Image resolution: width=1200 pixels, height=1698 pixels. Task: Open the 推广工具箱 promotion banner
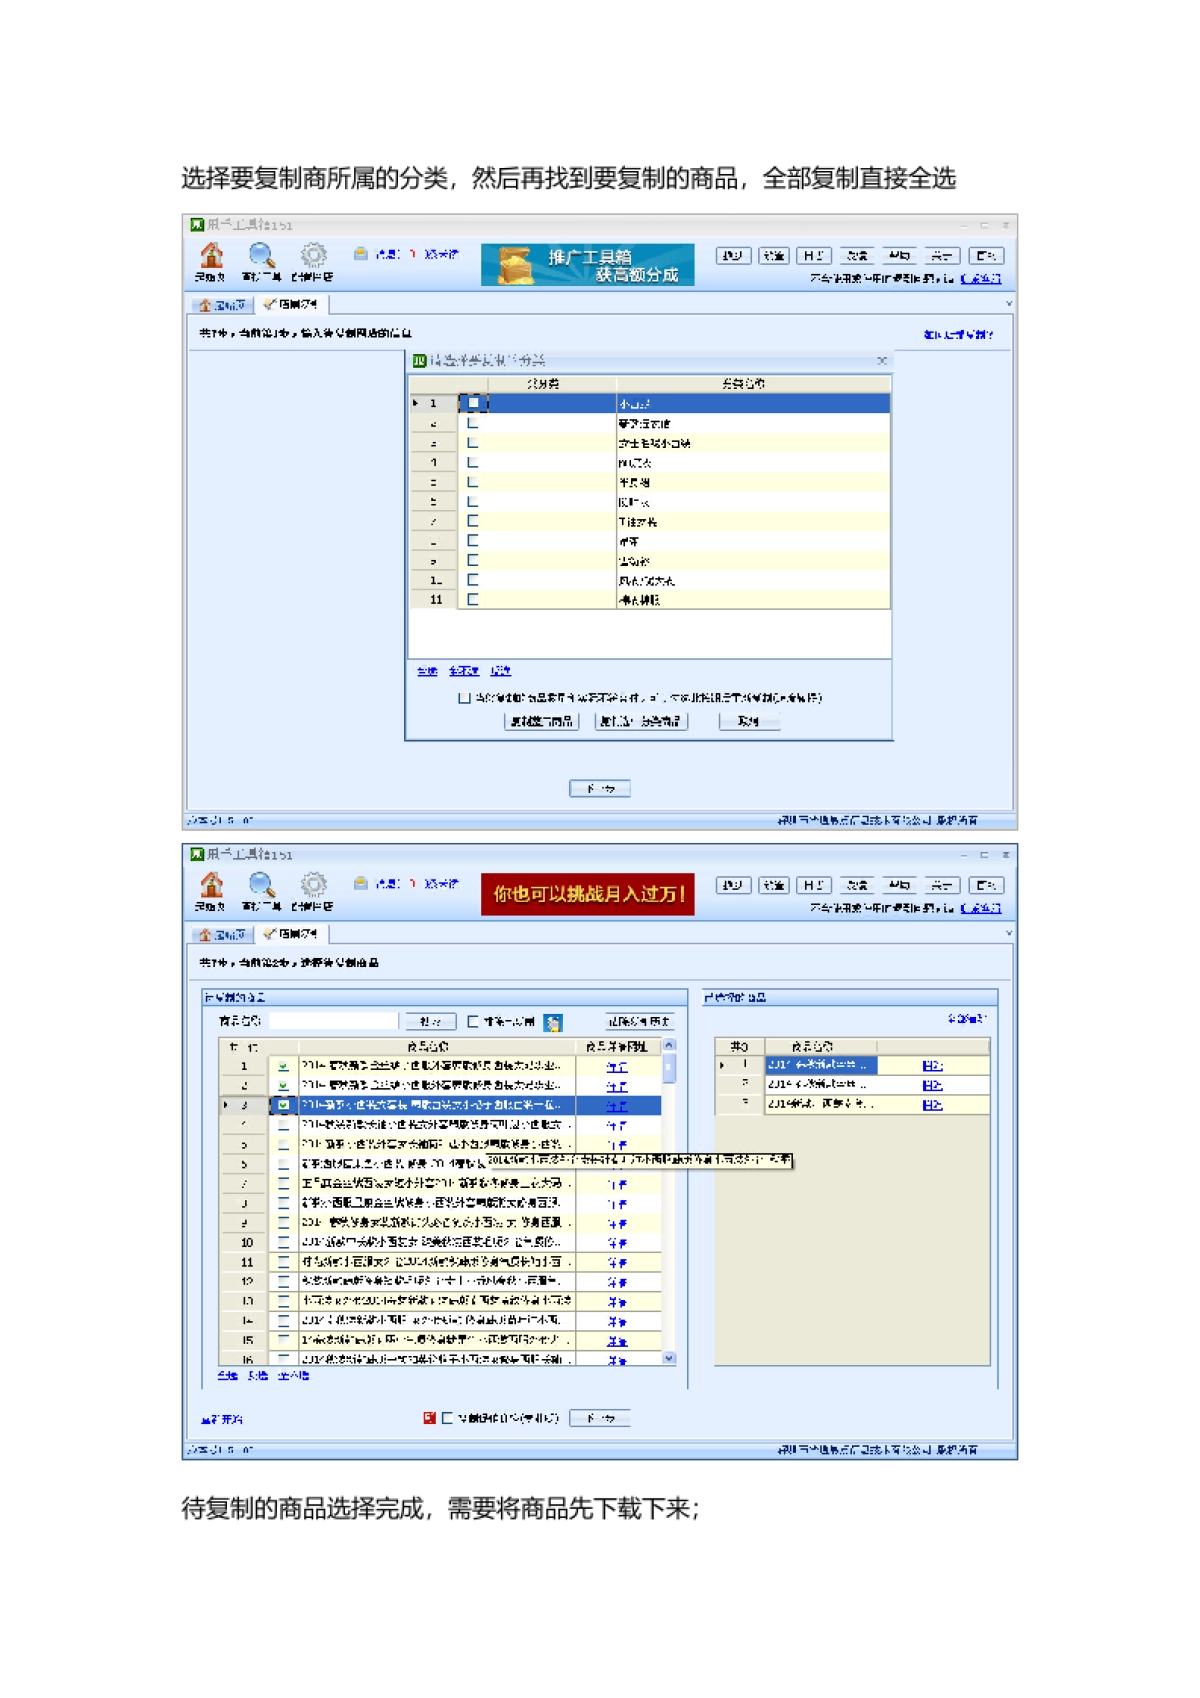[x=587, y=265]
